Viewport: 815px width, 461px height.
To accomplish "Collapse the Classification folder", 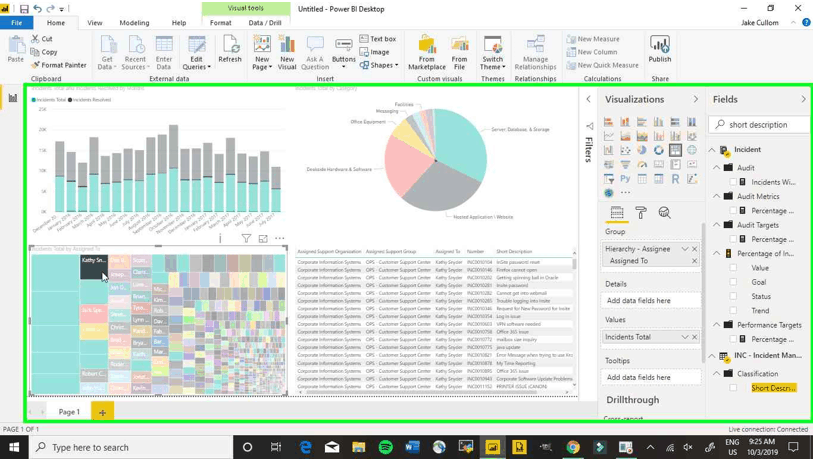I will point(717,373).
